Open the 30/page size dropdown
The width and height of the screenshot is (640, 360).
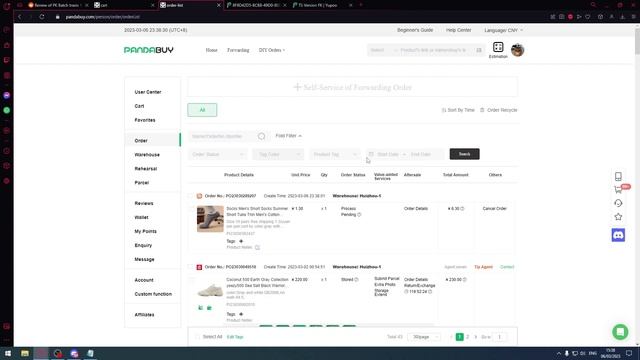tap(424, 337)
